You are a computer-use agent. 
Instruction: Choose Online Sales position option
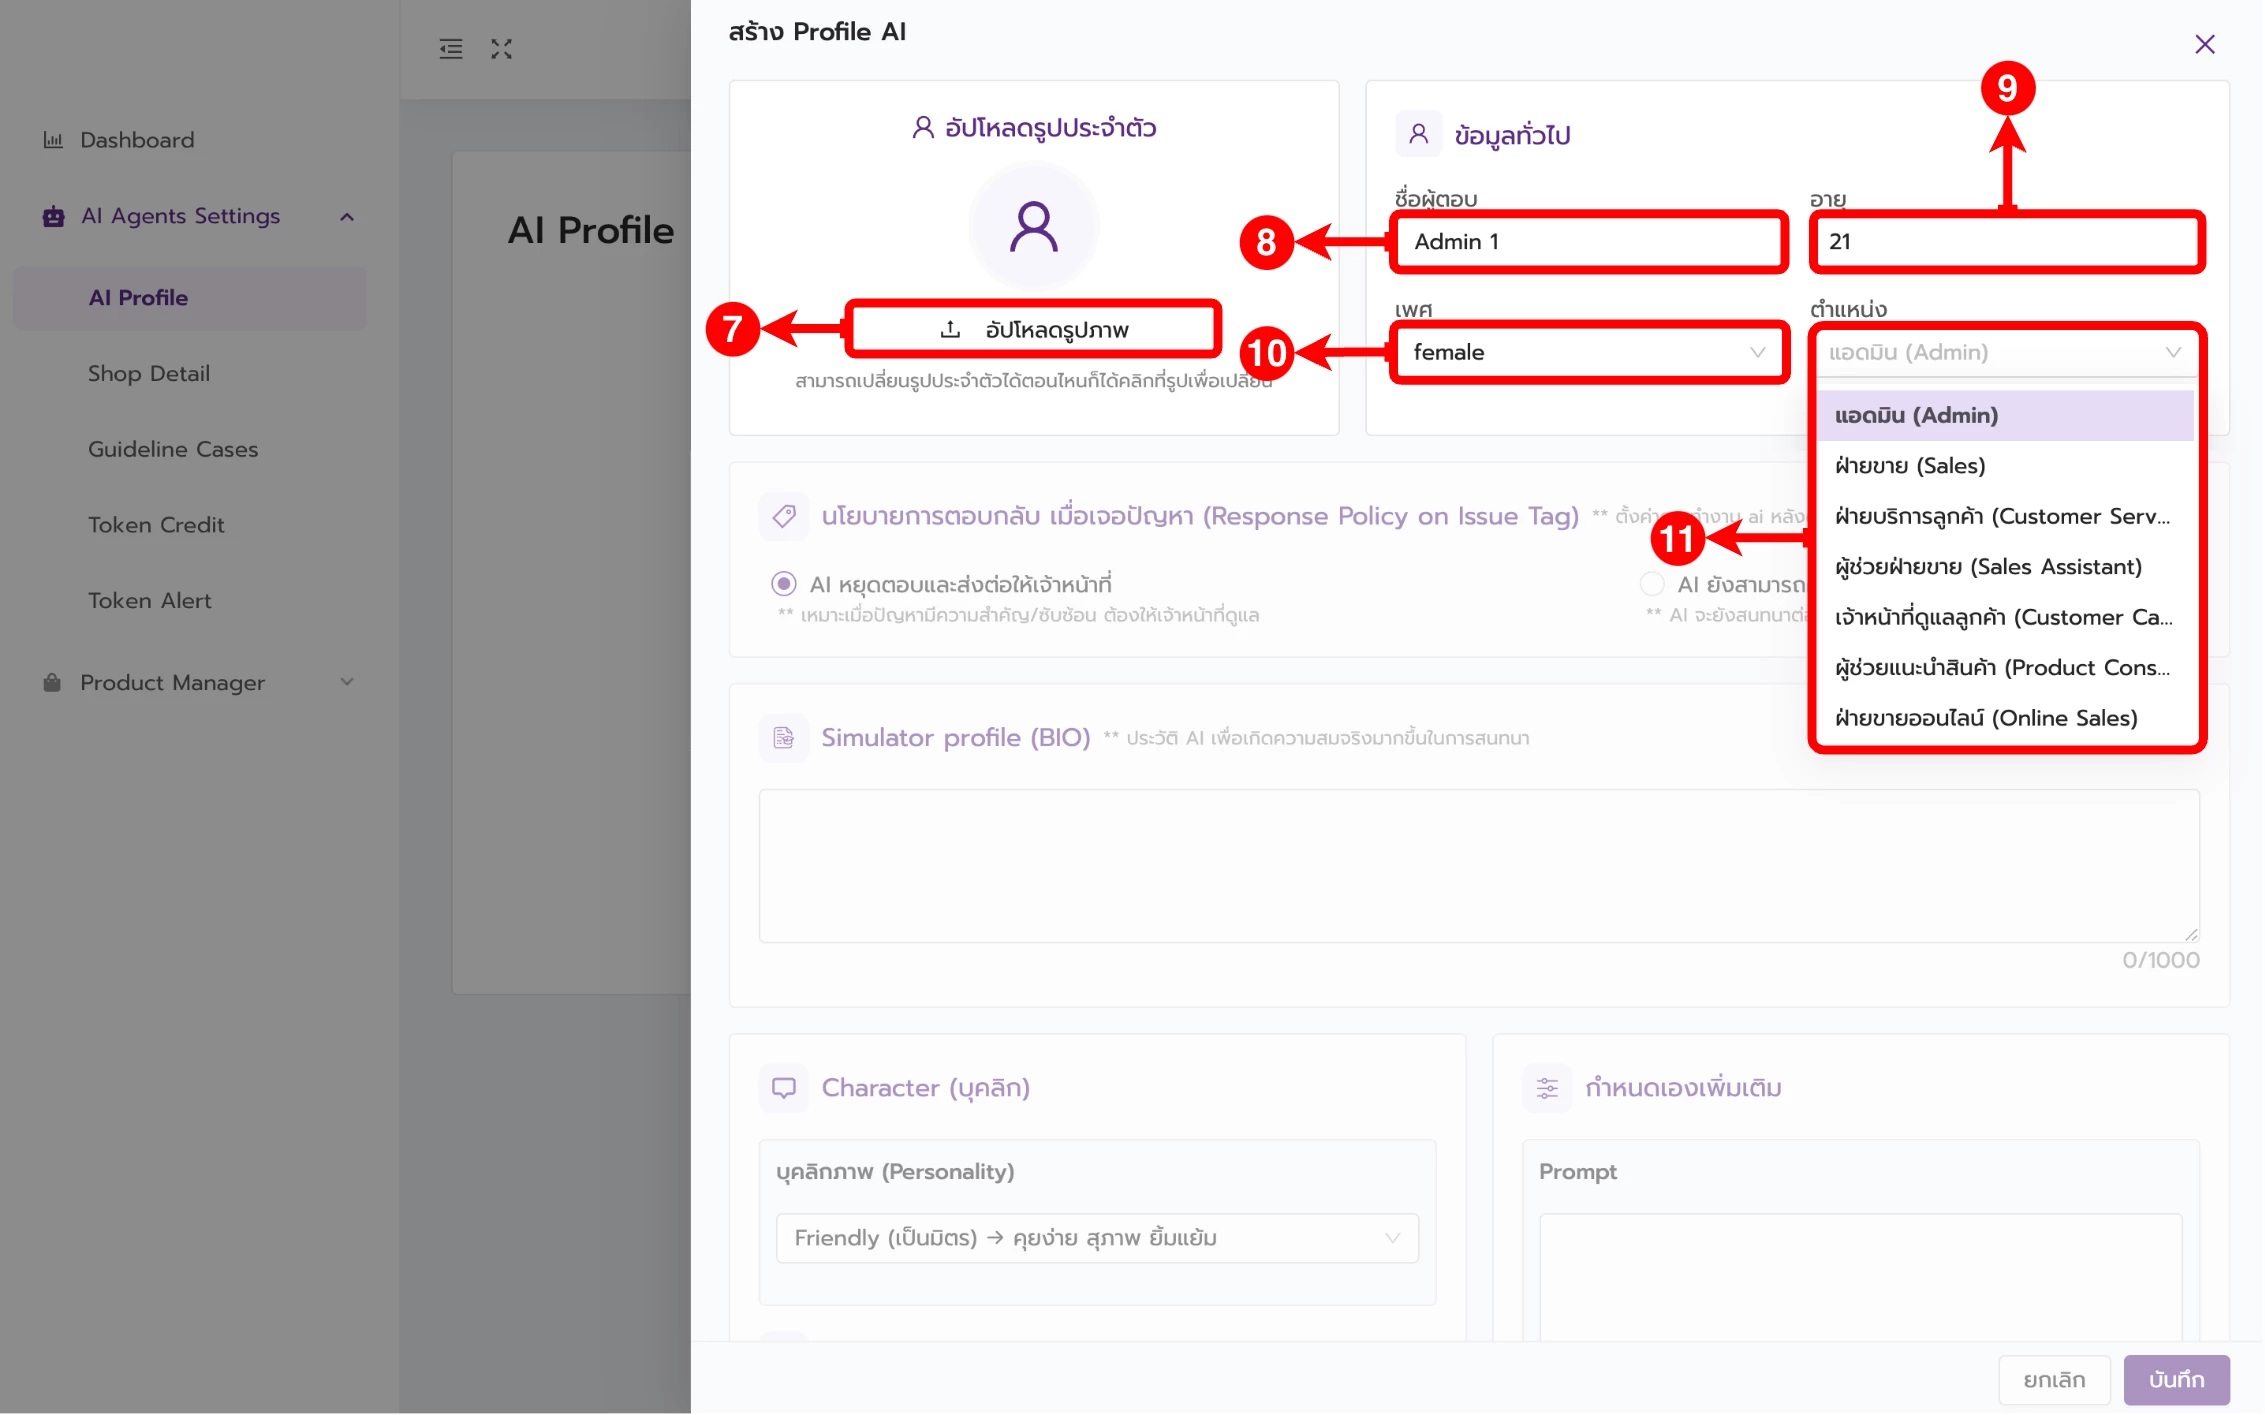(x=1986, y=718)
